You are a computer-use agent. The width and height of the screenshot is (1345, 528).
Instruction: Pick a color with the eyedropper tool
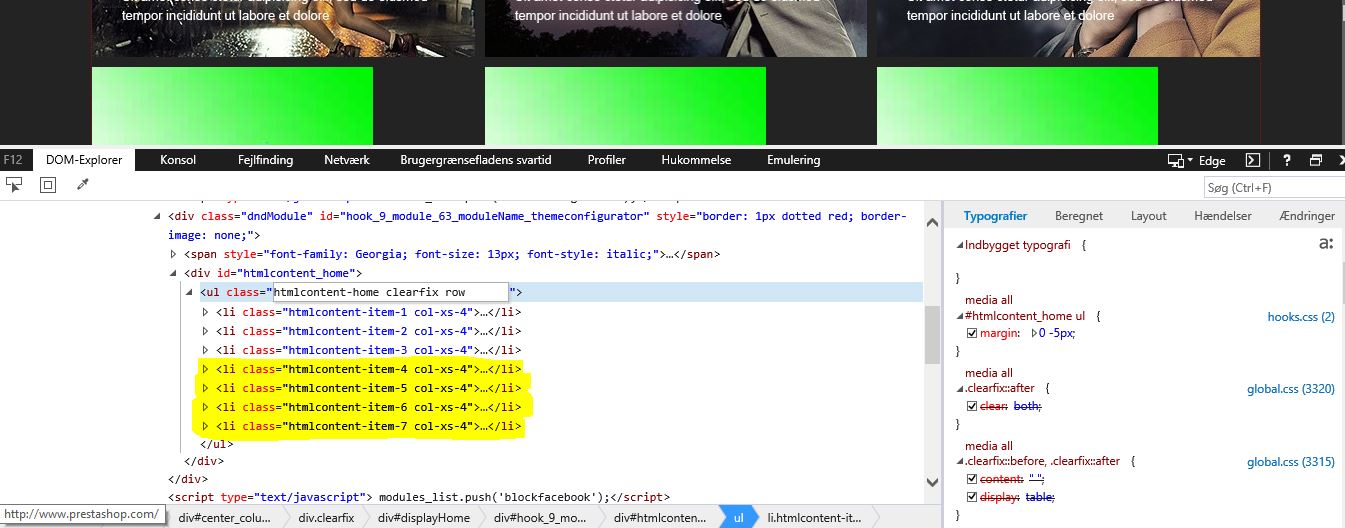point(82,185)
